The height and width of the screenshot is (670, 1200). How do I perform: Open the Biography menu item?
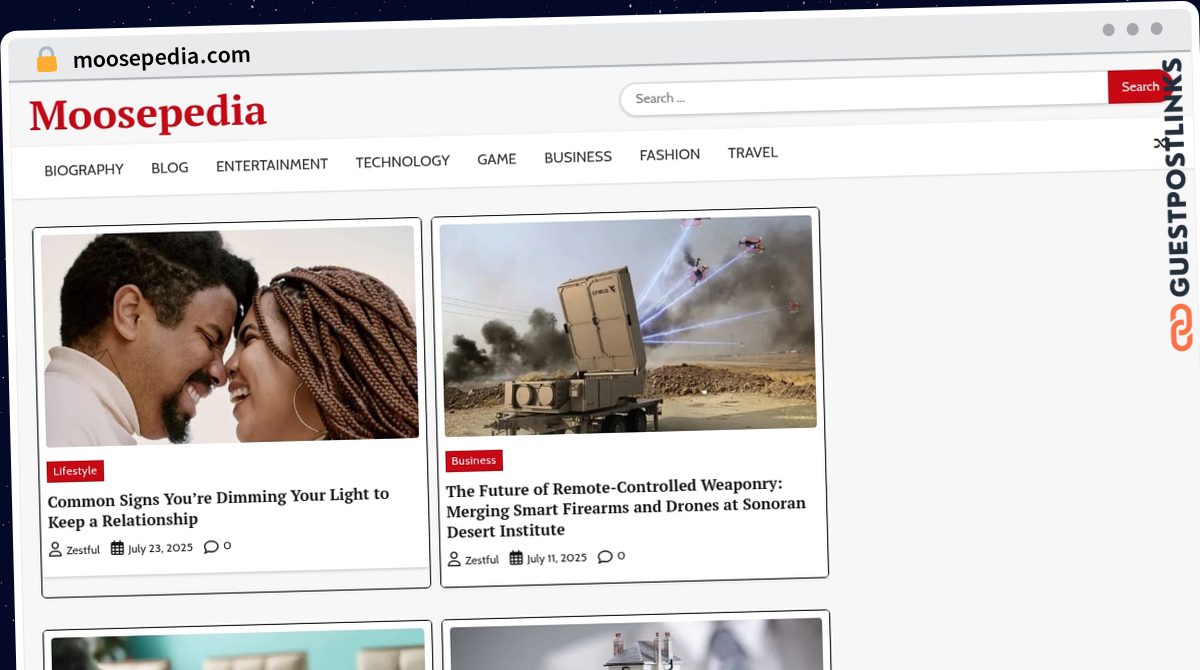[x=84, y=170]
